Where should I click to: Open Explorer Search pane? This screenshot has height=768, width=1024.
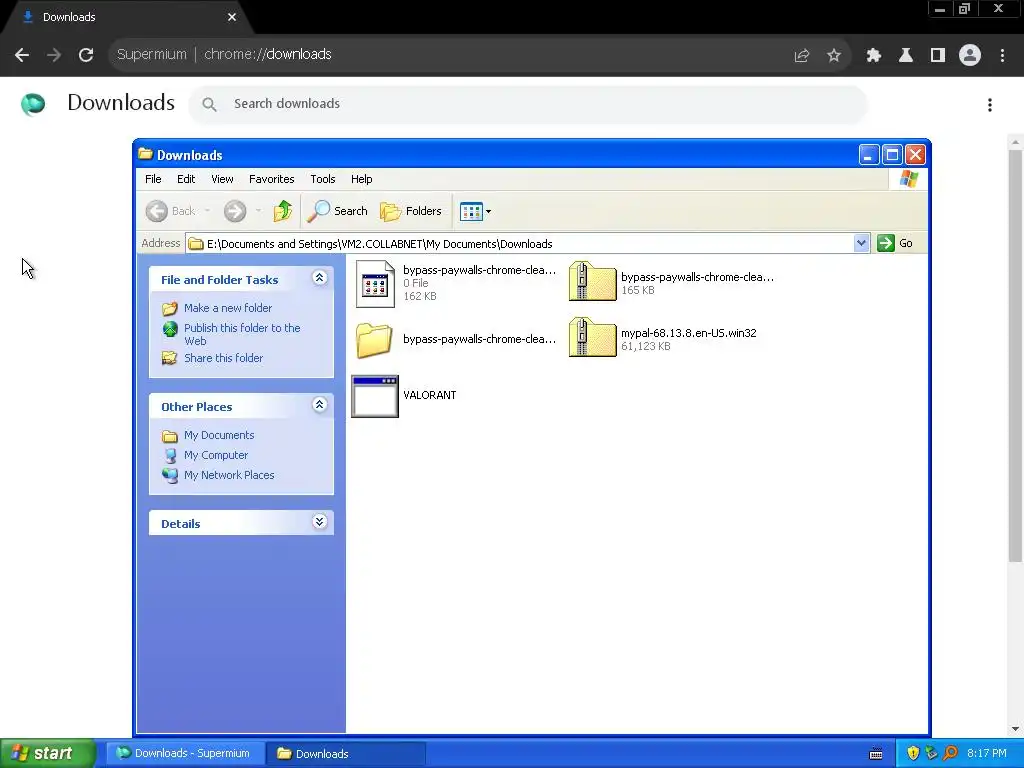point(338,211)
